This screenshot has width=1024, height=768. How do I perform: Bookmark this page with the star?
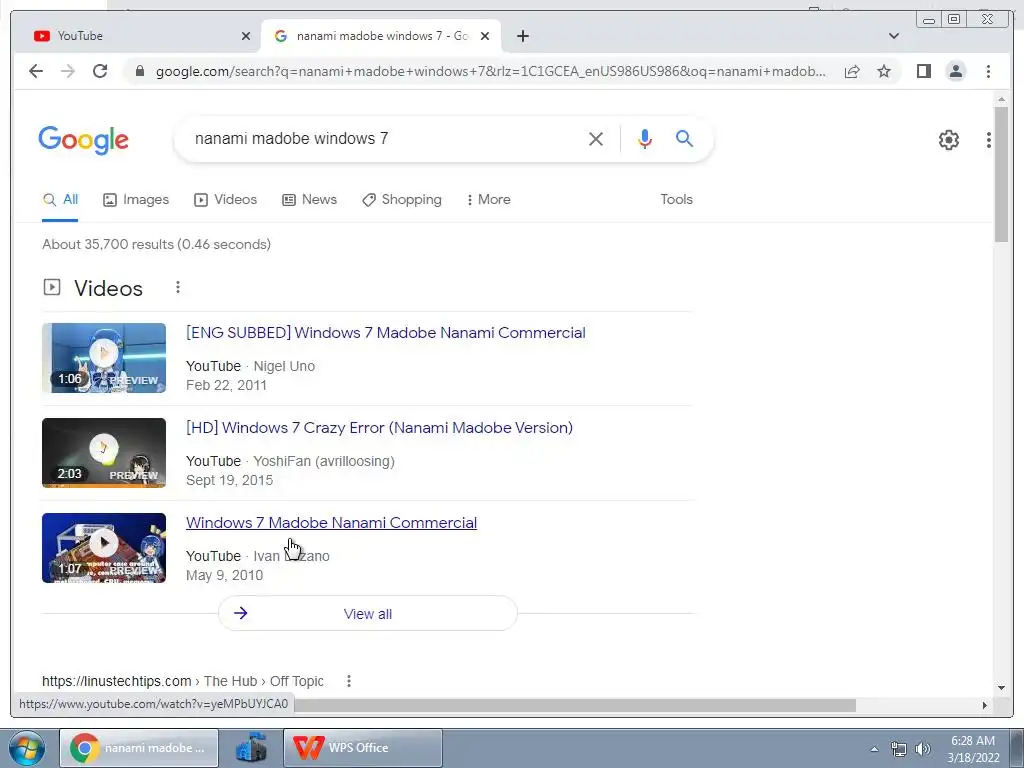tap(884, 71)
